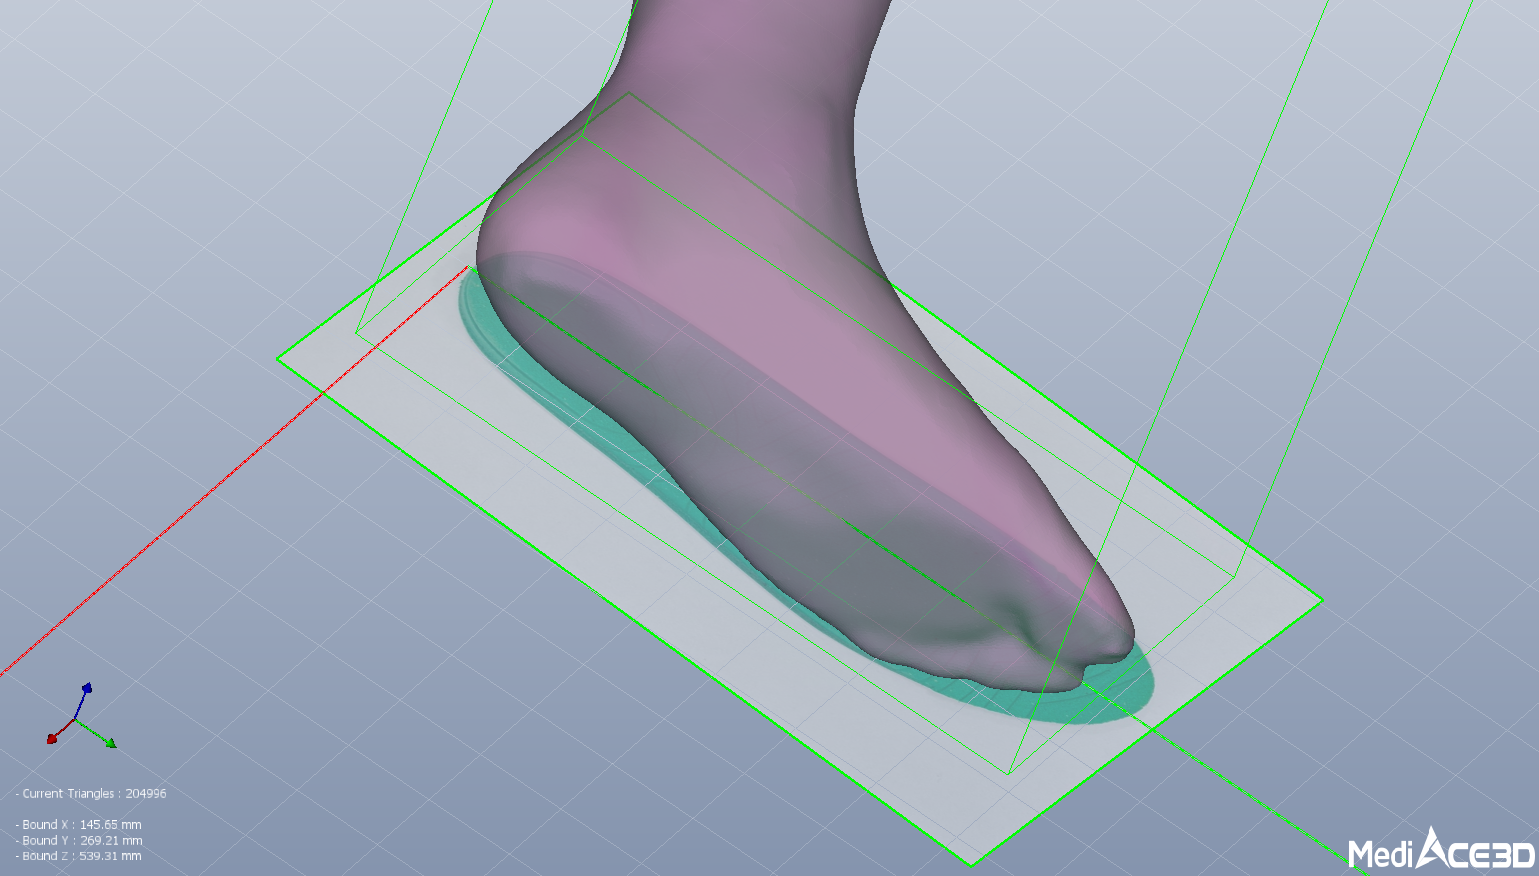The height and width of the screenshot is (876, 1539).
Task: Click the Bound Z dimension text
Action: [82, 856]
